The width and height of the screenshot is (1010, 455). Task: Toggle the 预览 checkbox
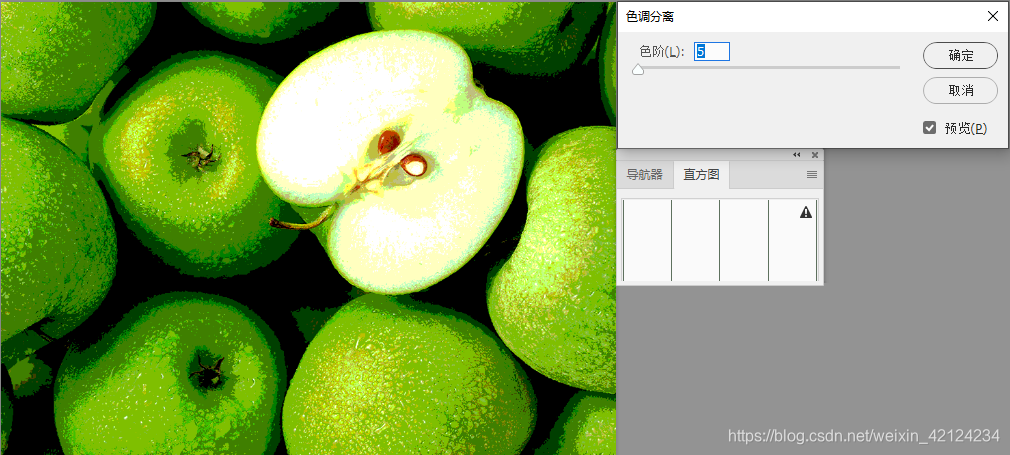929,128
